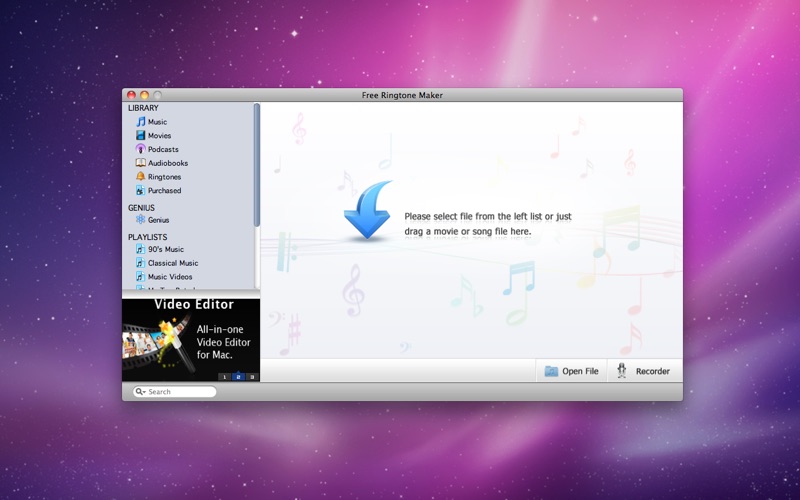Open the 90's Music playlist
Image resolution: width=800 pixels, height=500 pixels.
click(x=165, y=249)
